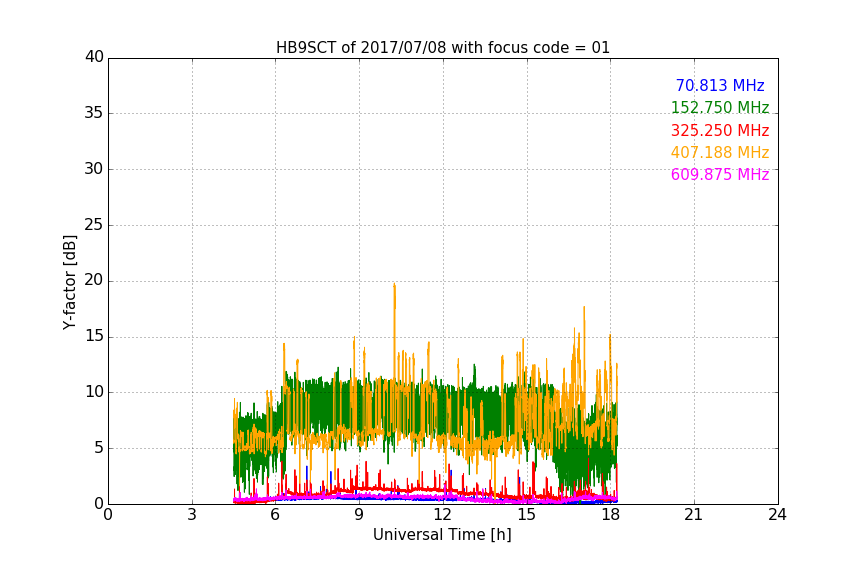Click the x-axis tick label 6
Viewport: 864px width, 576px height.
(x=276, y=515)
